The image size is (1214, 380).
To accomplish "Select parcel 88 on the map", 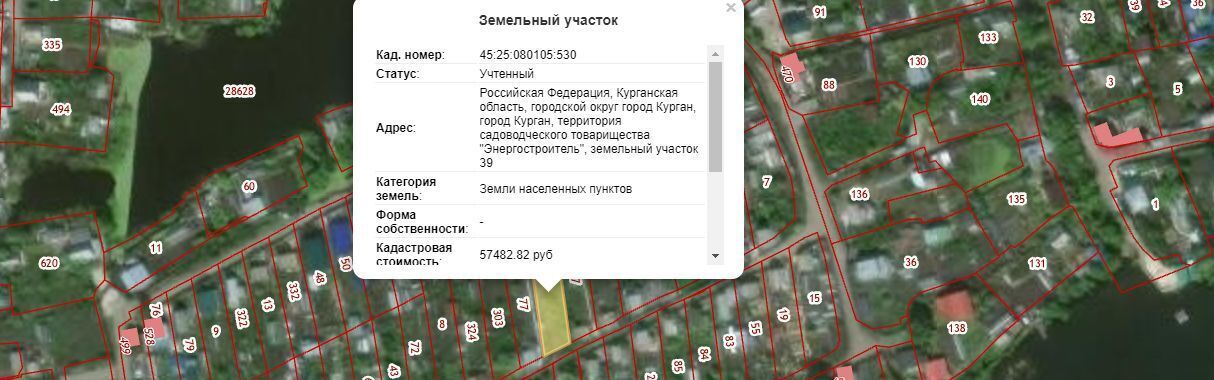I will pyautogui.click(x=828, y=85).
